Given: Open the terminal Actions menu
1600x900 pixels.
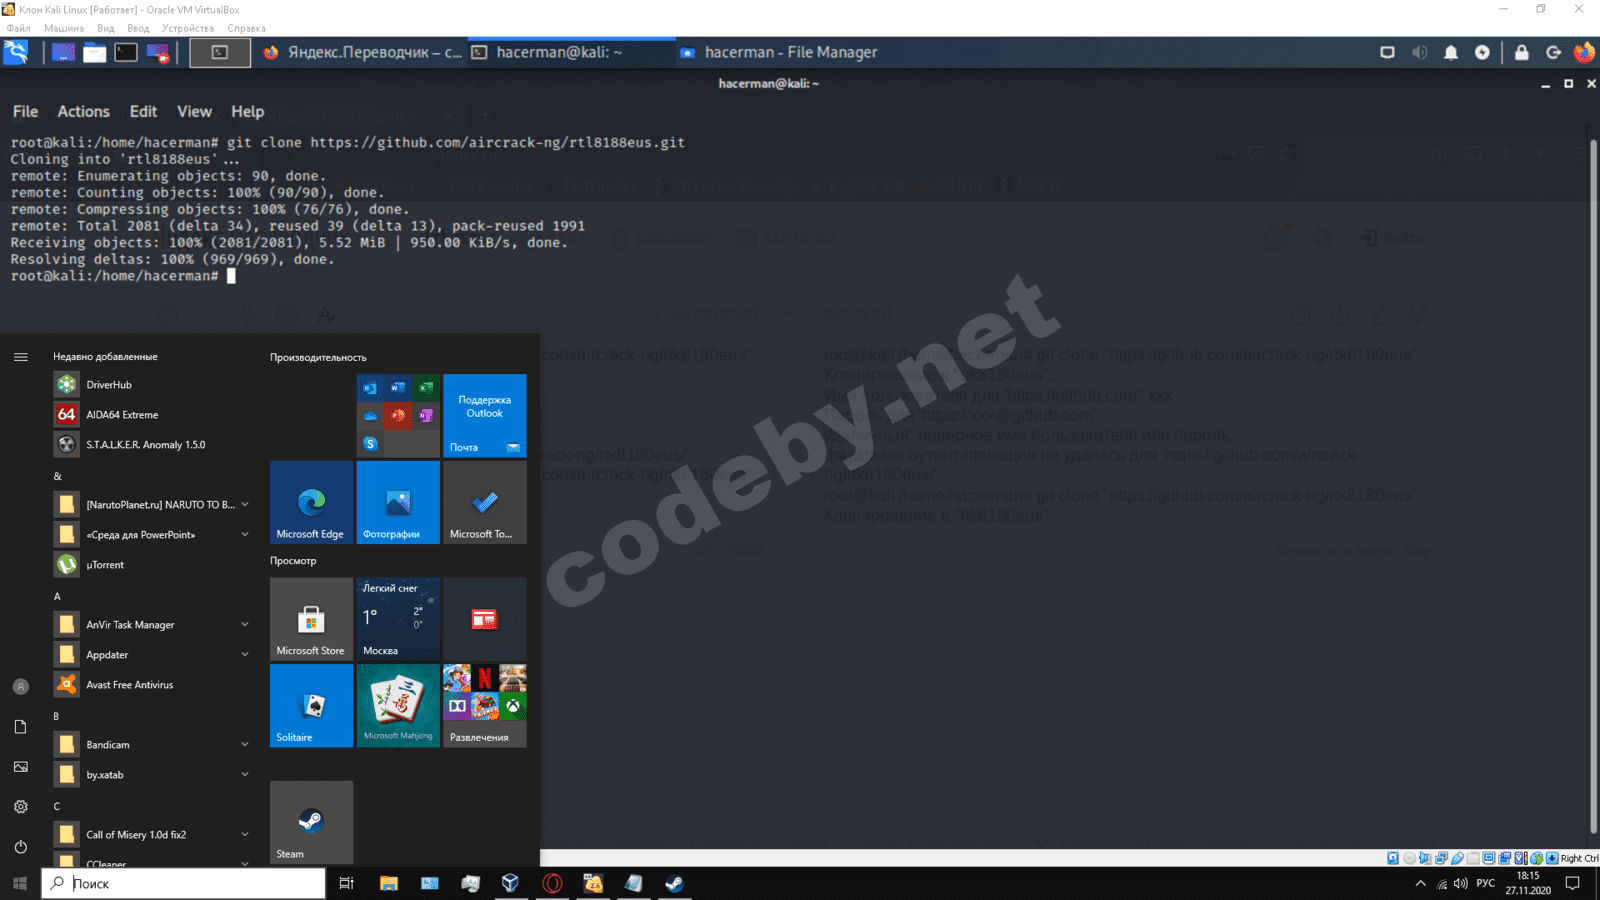Looking at the screenshot, I should tap(83, 111).
